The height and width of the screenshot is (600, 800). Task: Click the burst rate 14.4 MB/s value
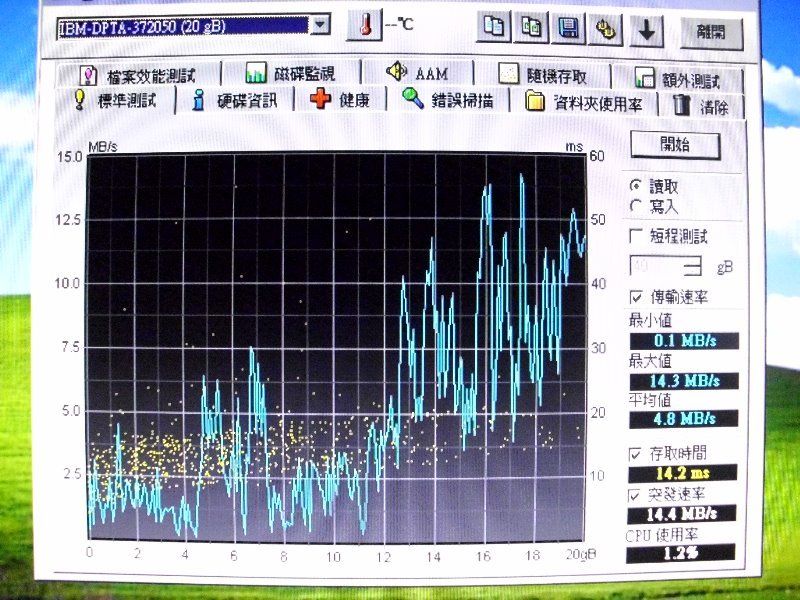point(682,514)
